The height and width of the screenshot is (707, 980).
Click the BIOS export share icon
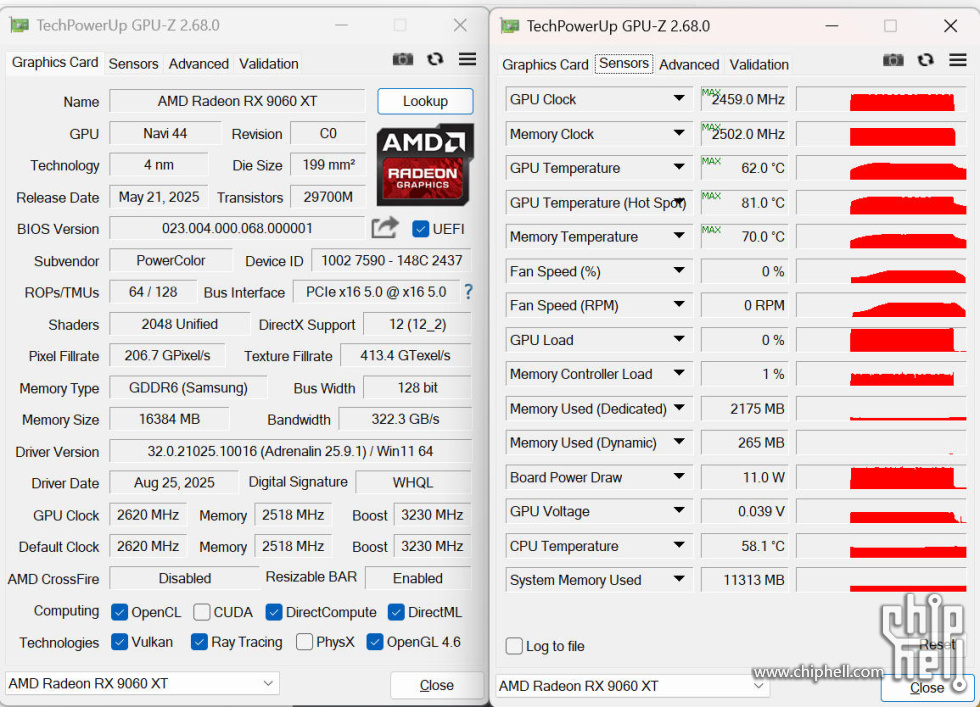pyautogui.click(x=385, y=228)
